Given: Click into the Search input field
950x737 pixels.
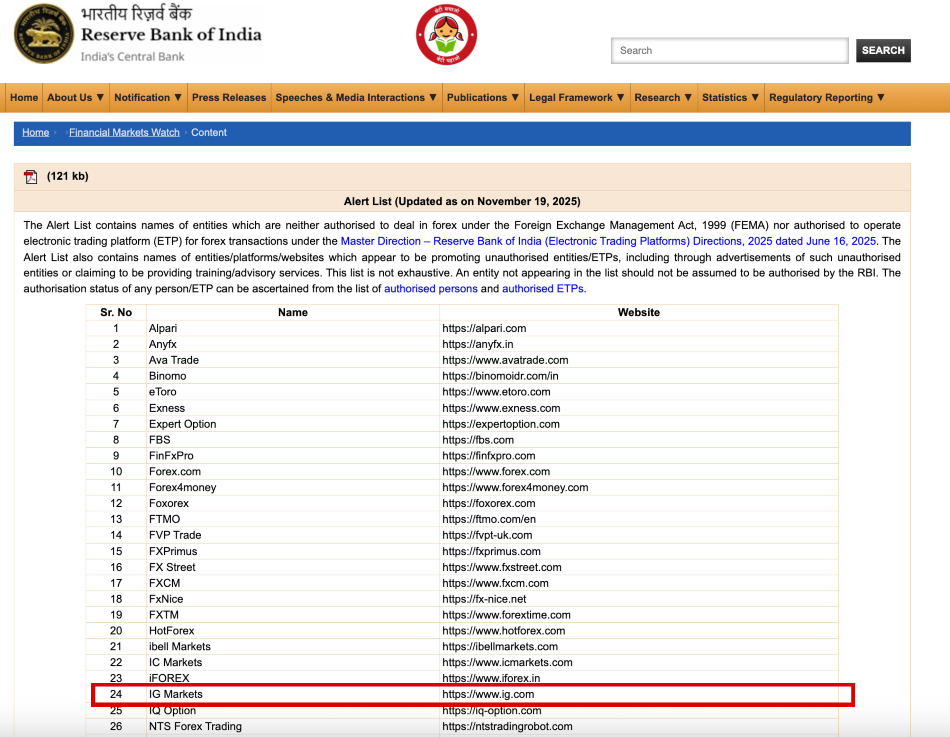Looking at the screenshot, I should coord(729,50).
